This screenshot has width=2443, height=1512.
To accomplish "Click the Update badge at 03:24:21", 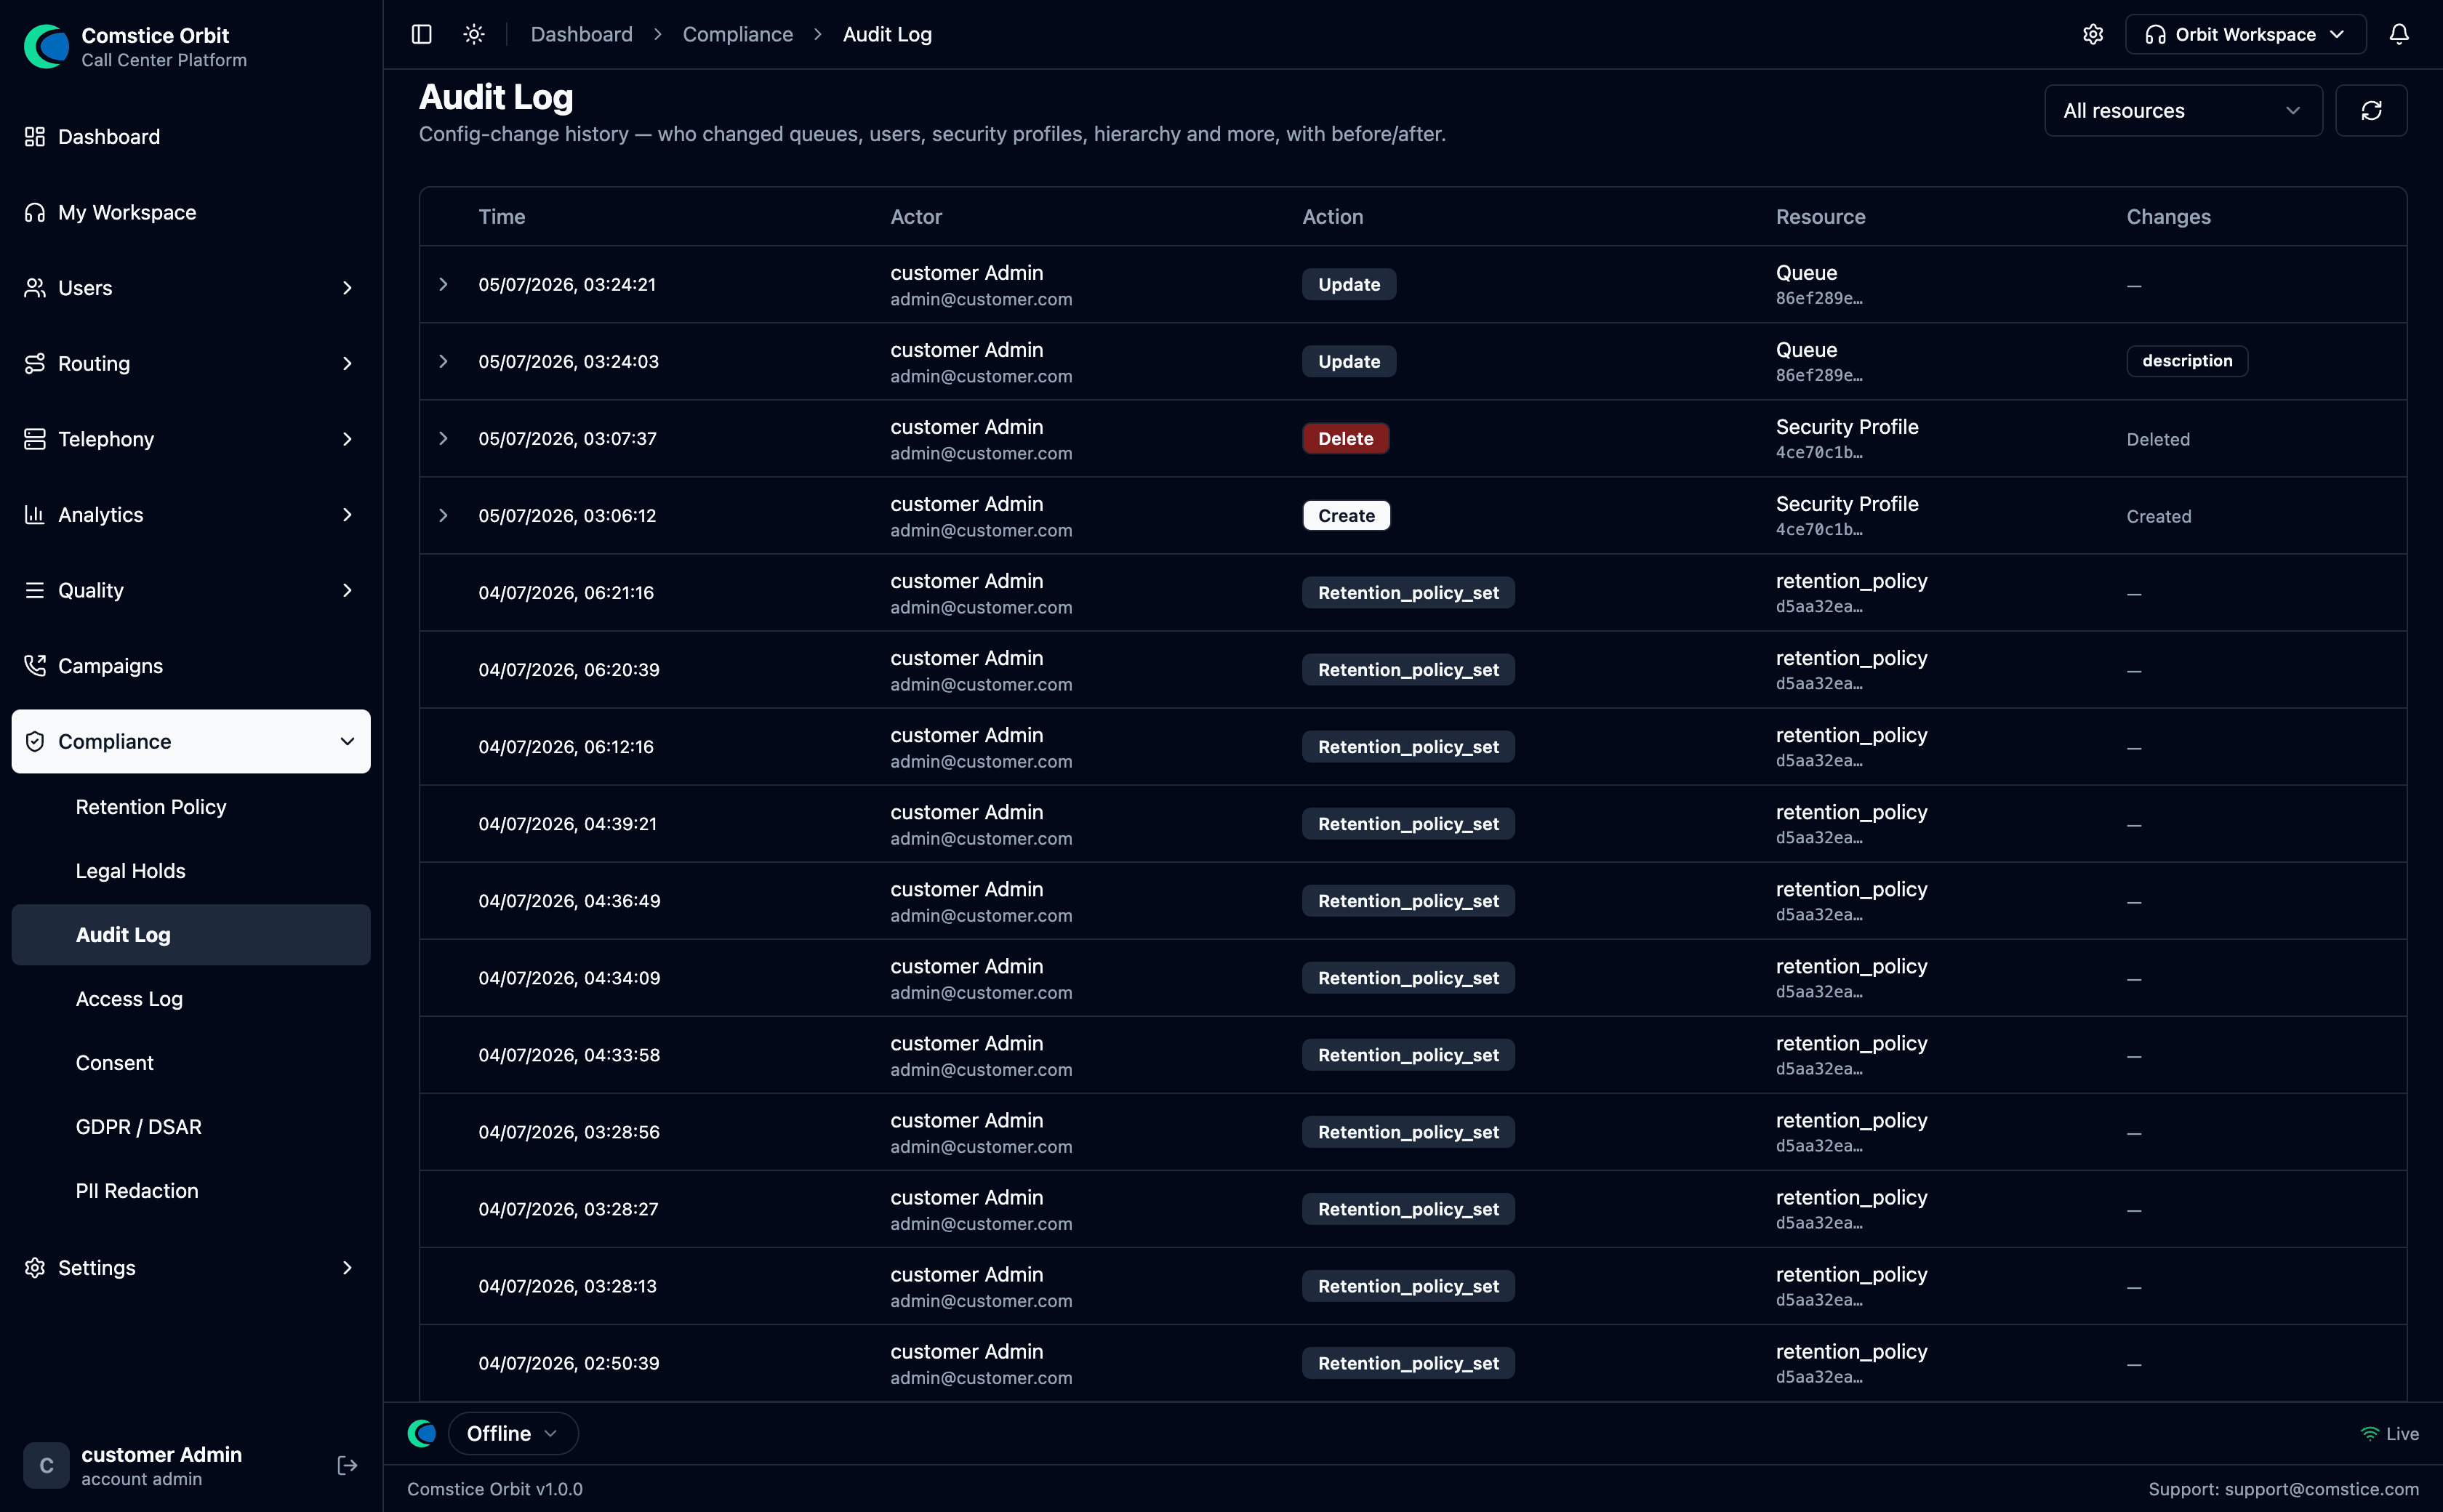I will point(1349,284).
